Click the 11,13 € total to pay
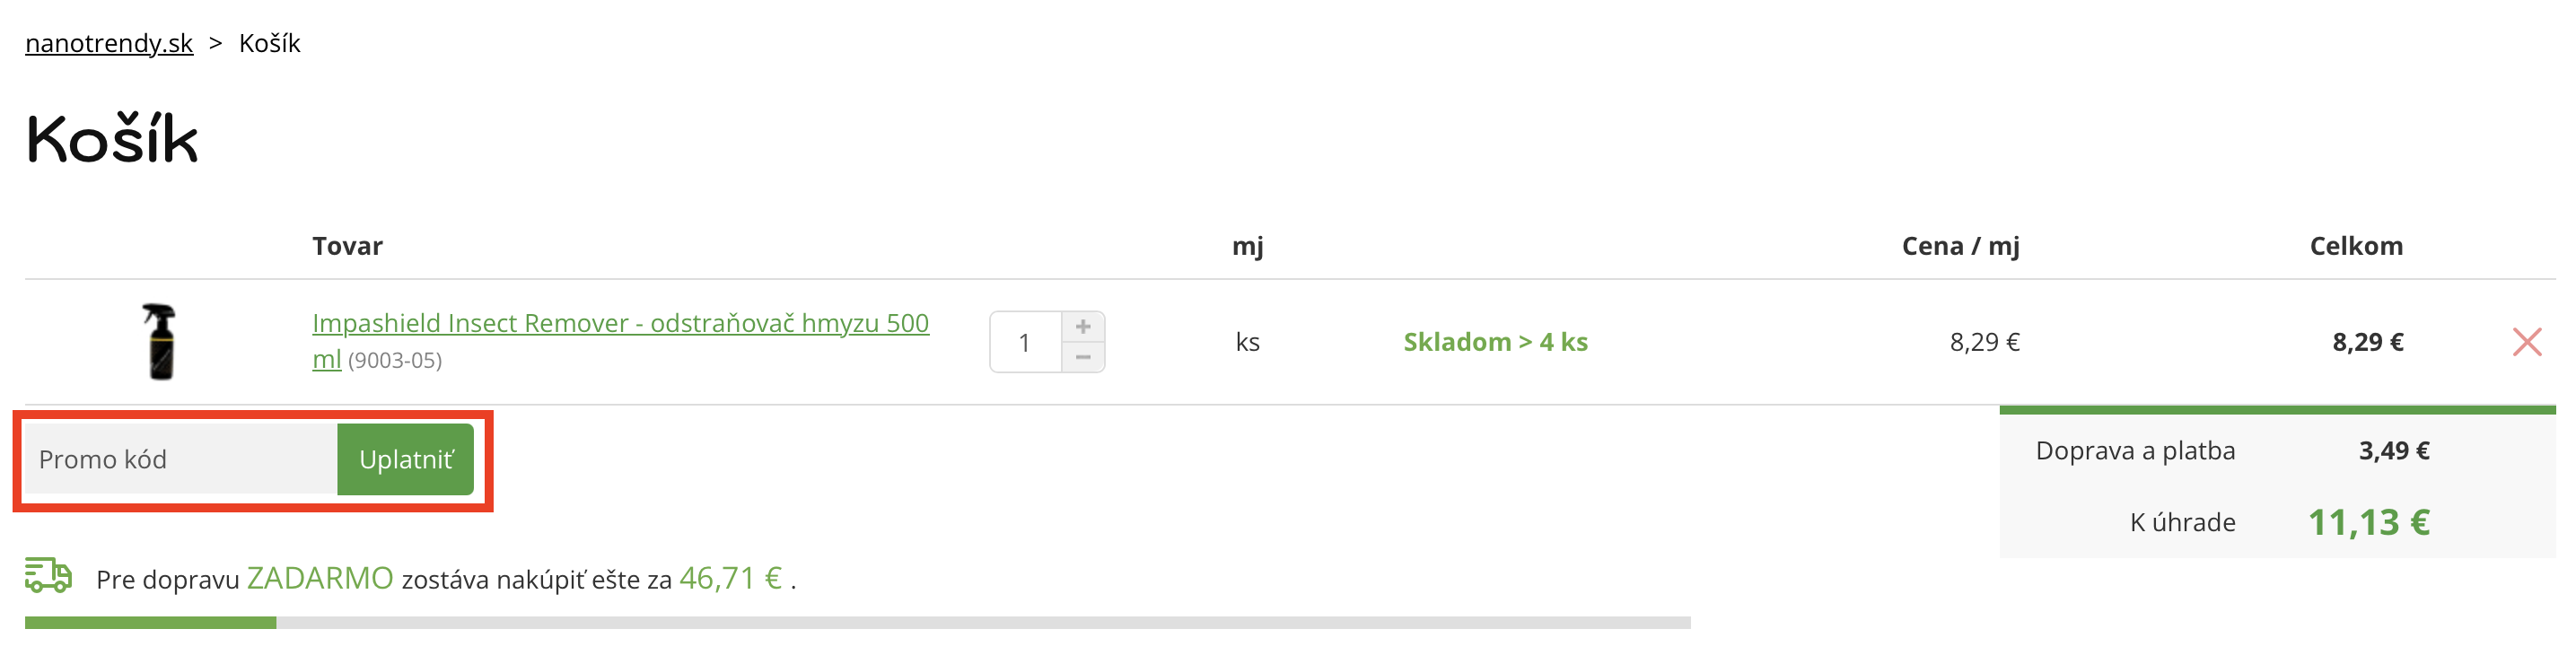2576x664 pixels. tap(2368, 522)
